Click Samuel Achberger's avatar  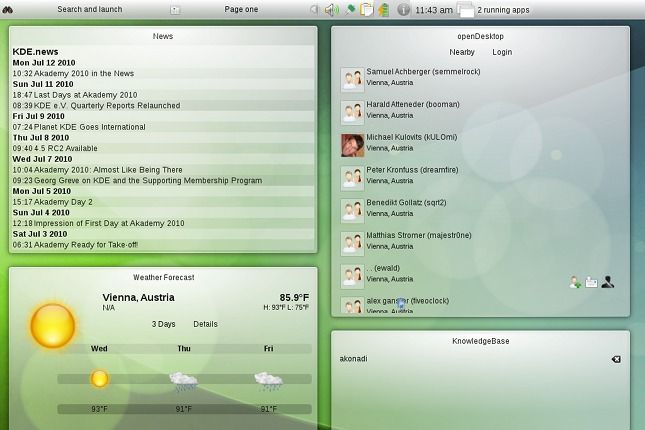[x=352, y=79]
